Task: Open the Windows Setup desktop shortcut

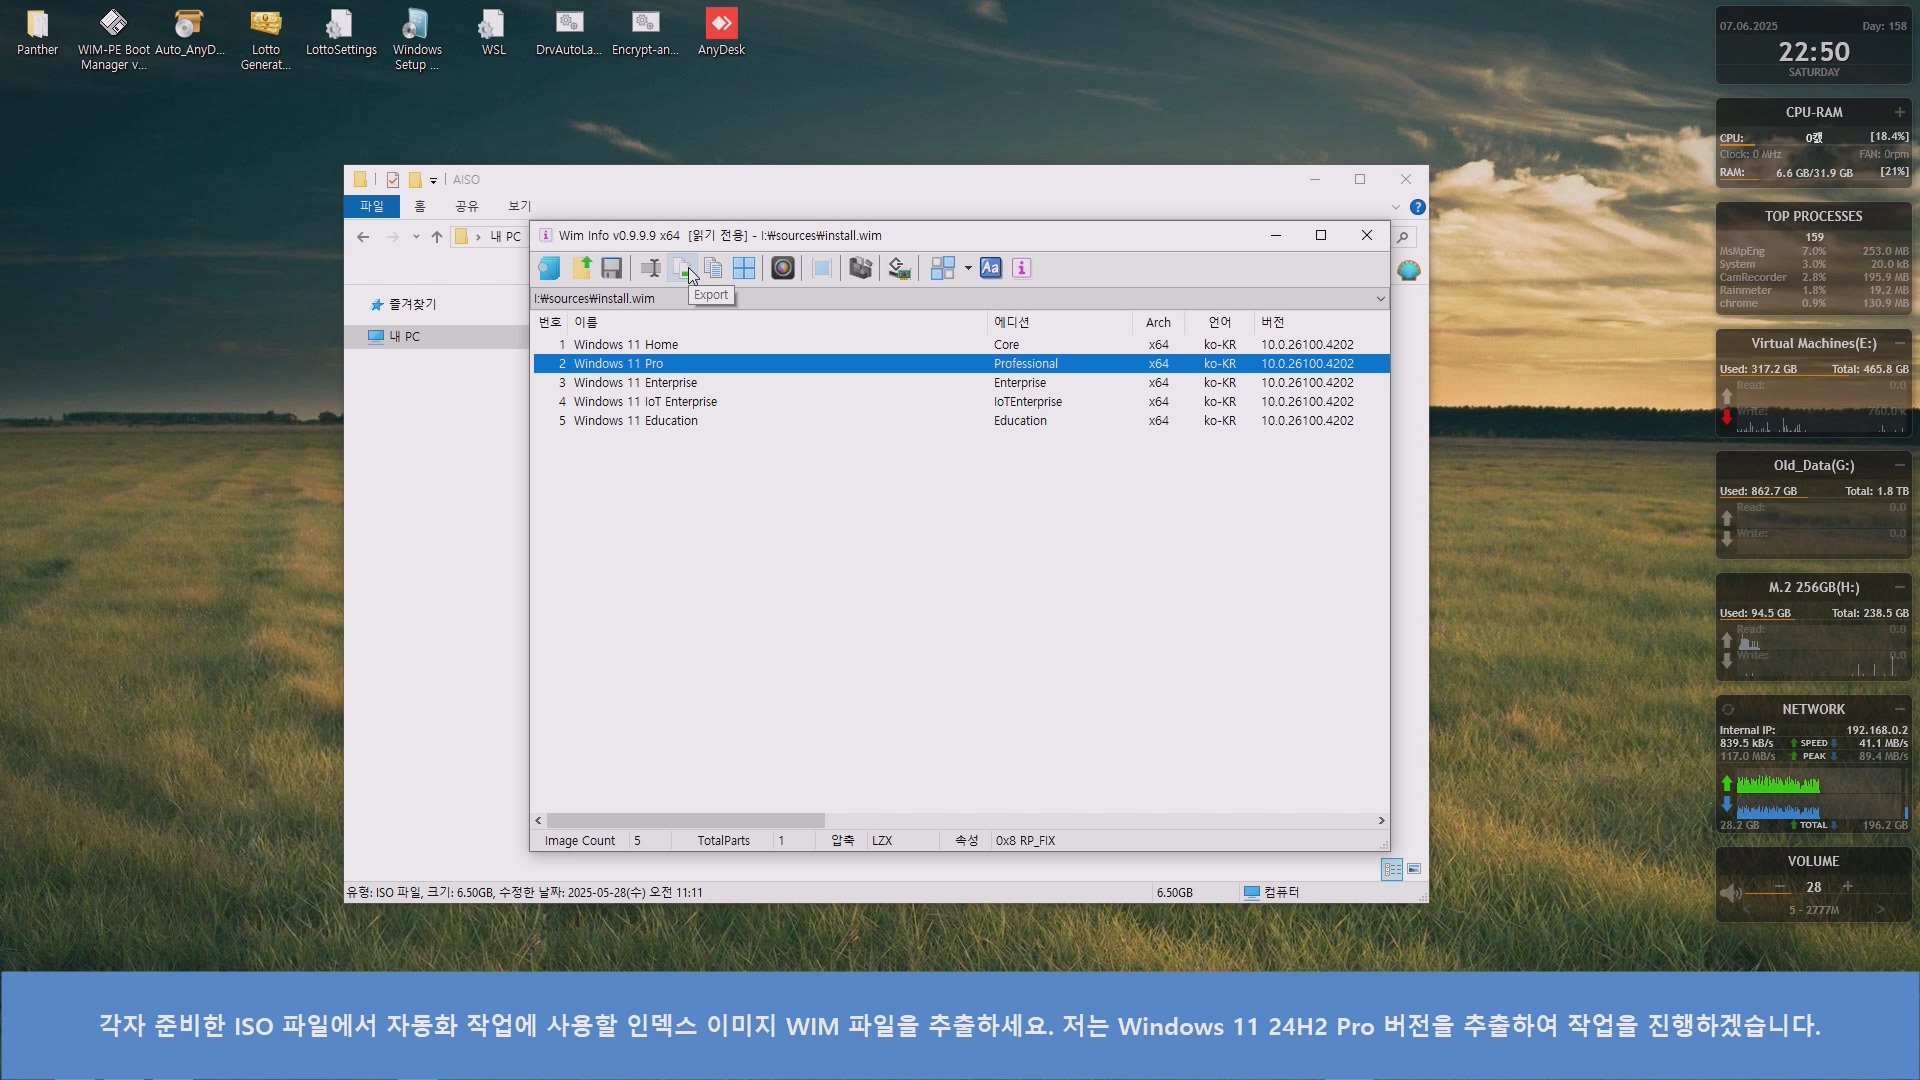Action: (417, 40)
